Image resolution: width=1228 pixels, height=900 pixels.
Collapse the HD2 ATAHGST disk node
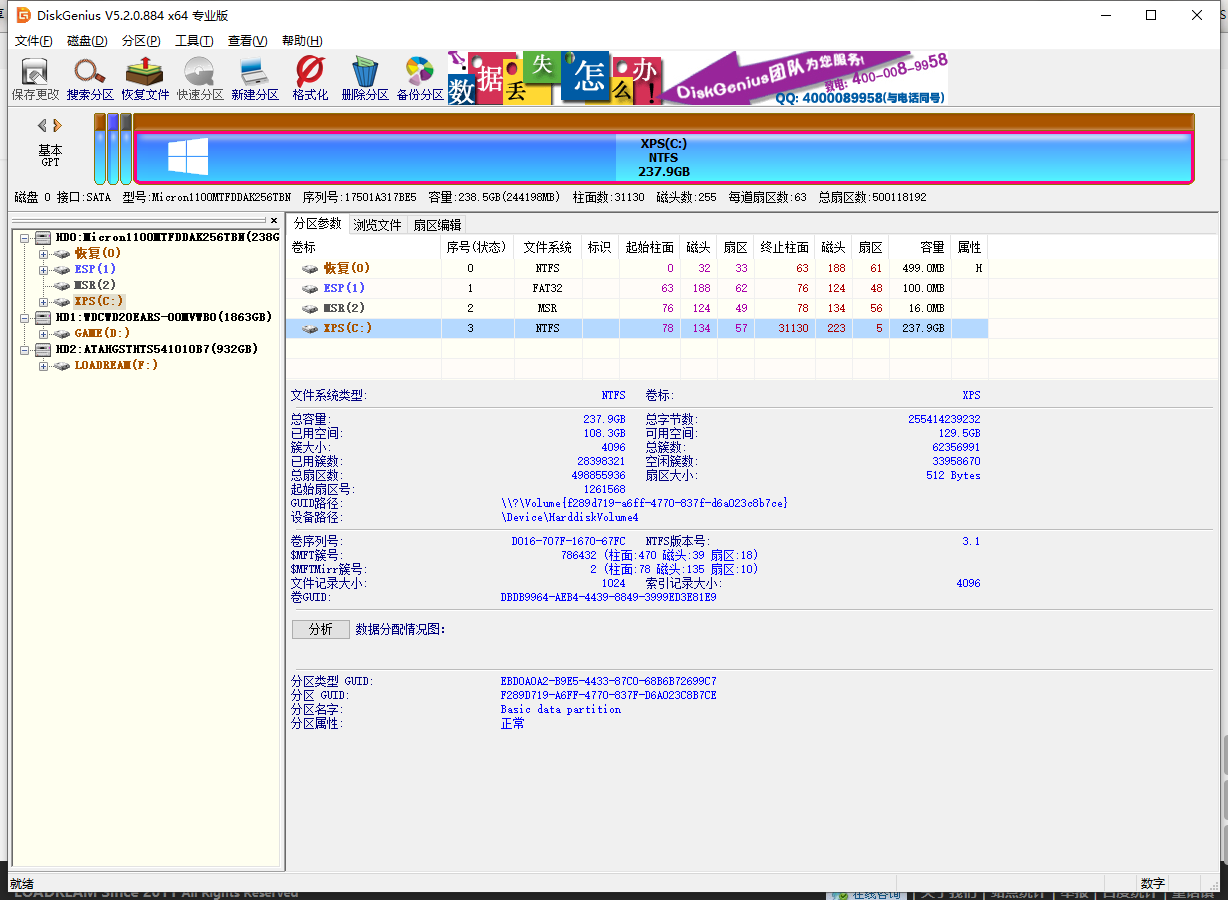point(25,350)
